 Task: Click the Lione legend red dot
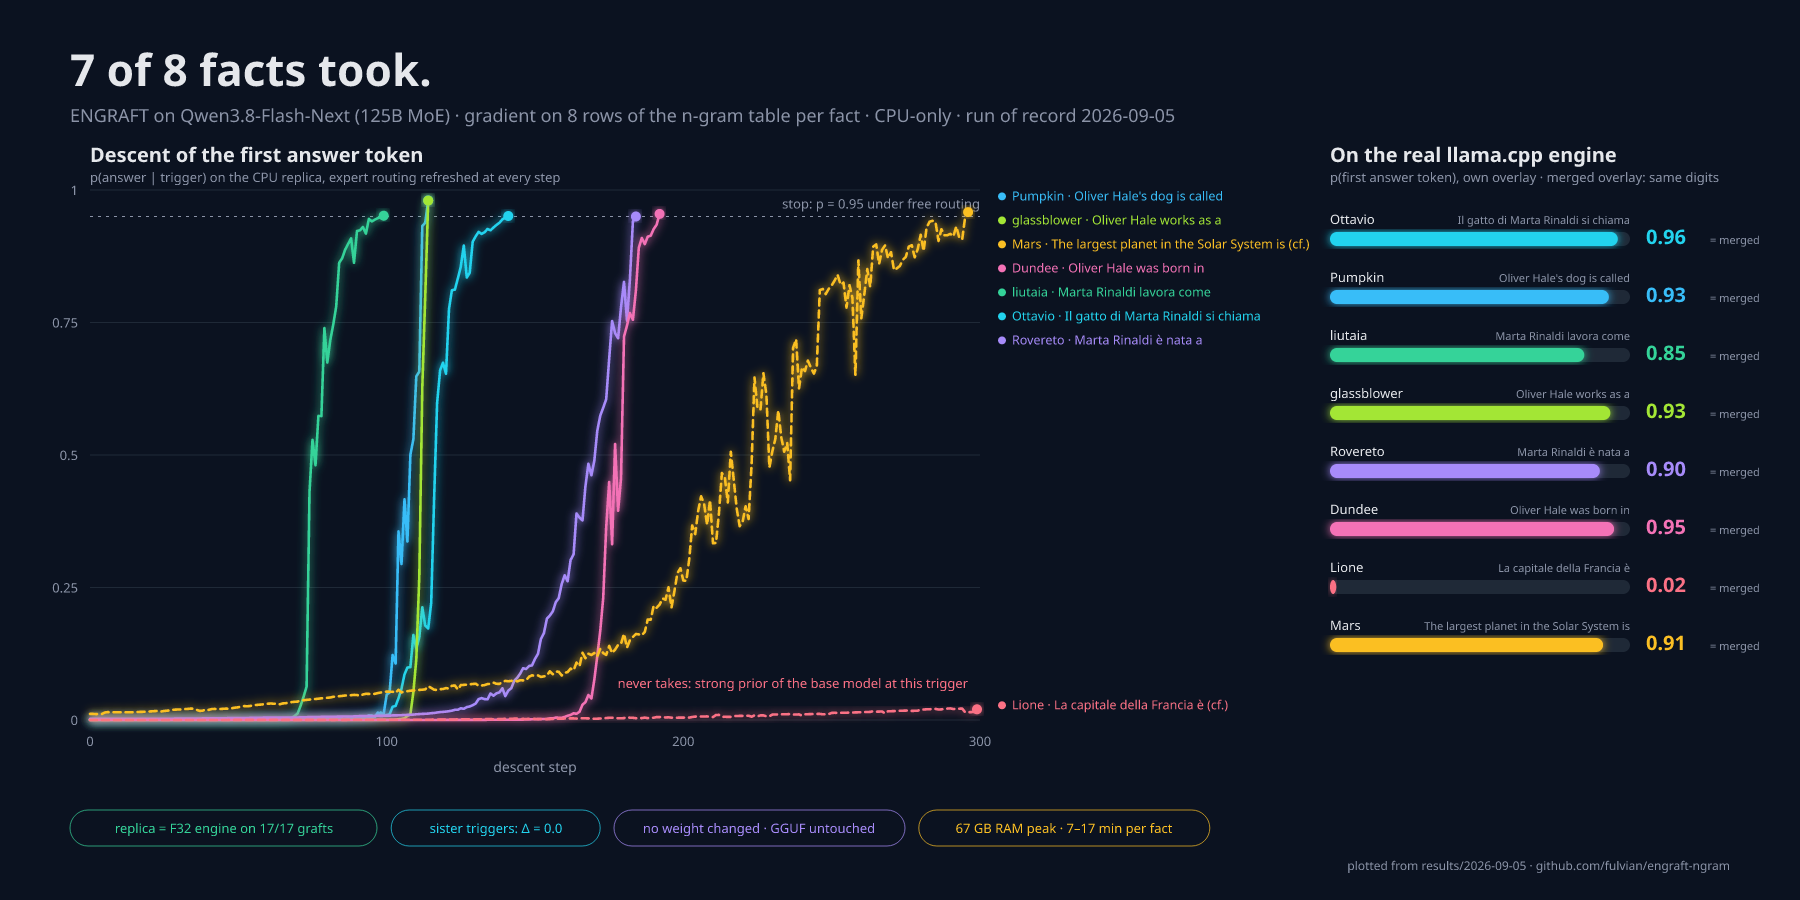click(x=1002, y=705)
